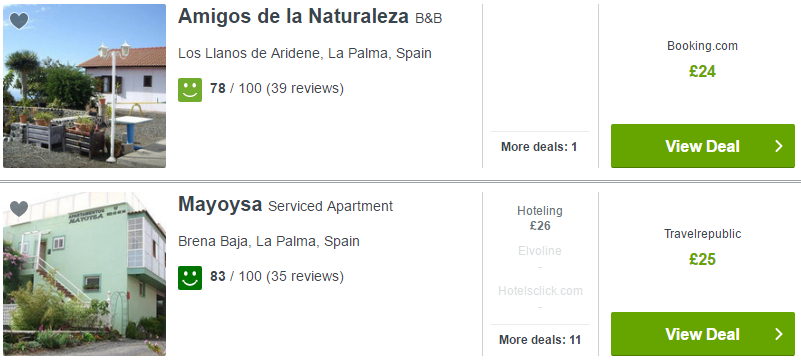This screenshot has width=801, height=363.
Task: Click arrow on Amigos View Deal button
Action: (x=779, y=146)
